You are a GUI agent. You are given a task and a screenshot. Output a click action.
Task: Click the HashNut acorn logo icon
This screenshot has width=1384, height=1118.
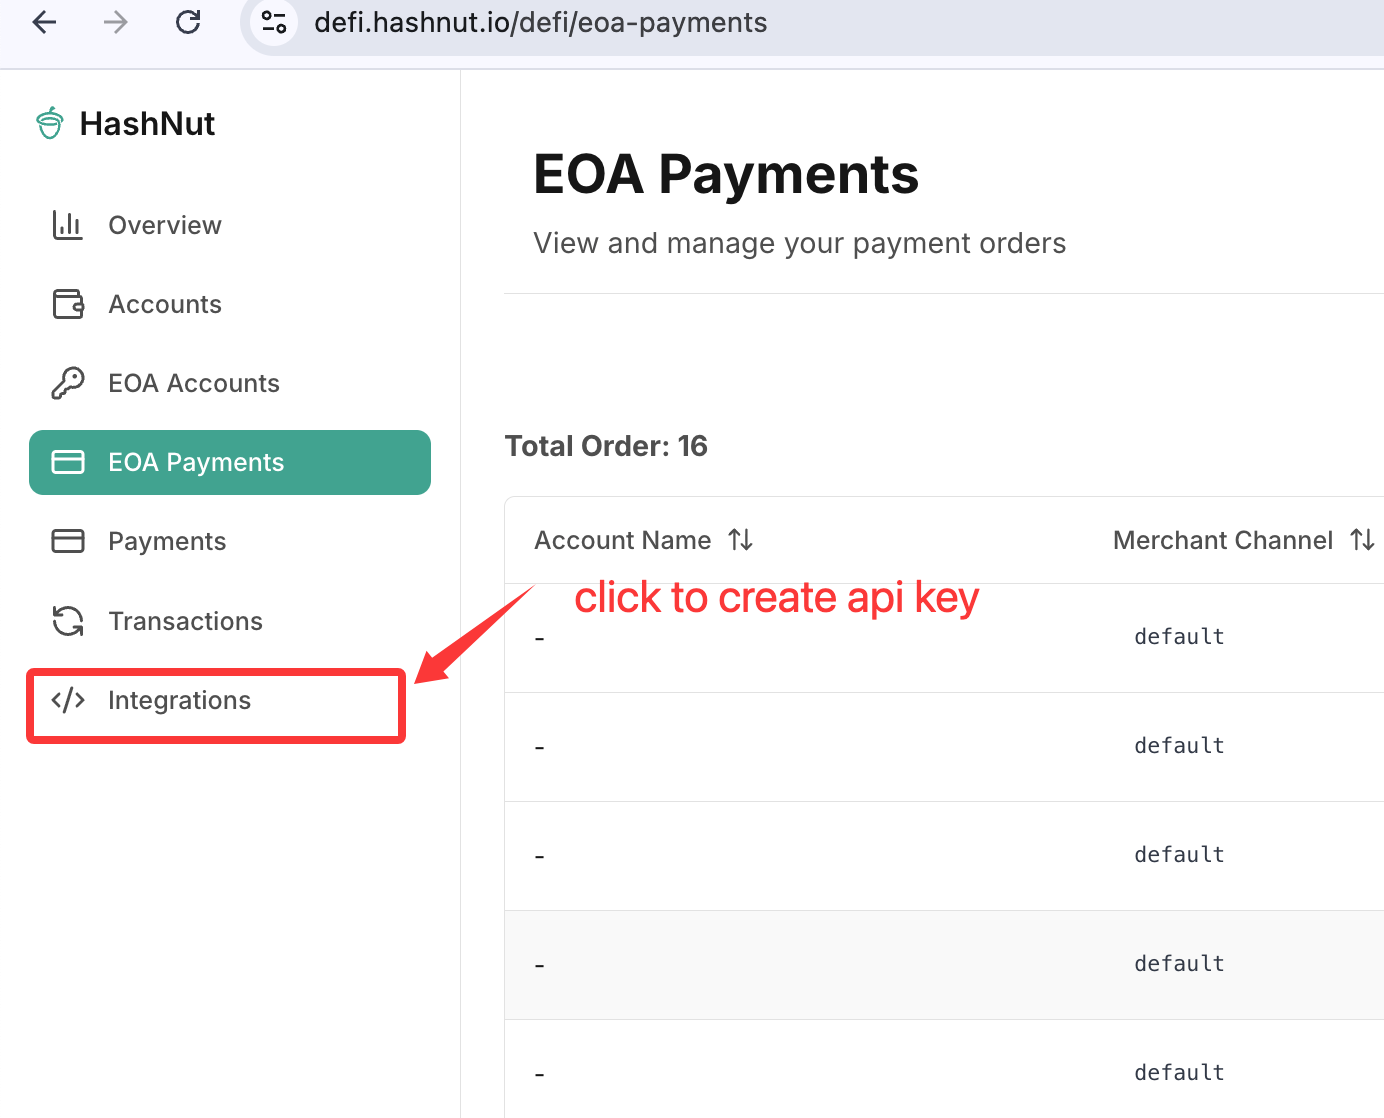point(49,123)
